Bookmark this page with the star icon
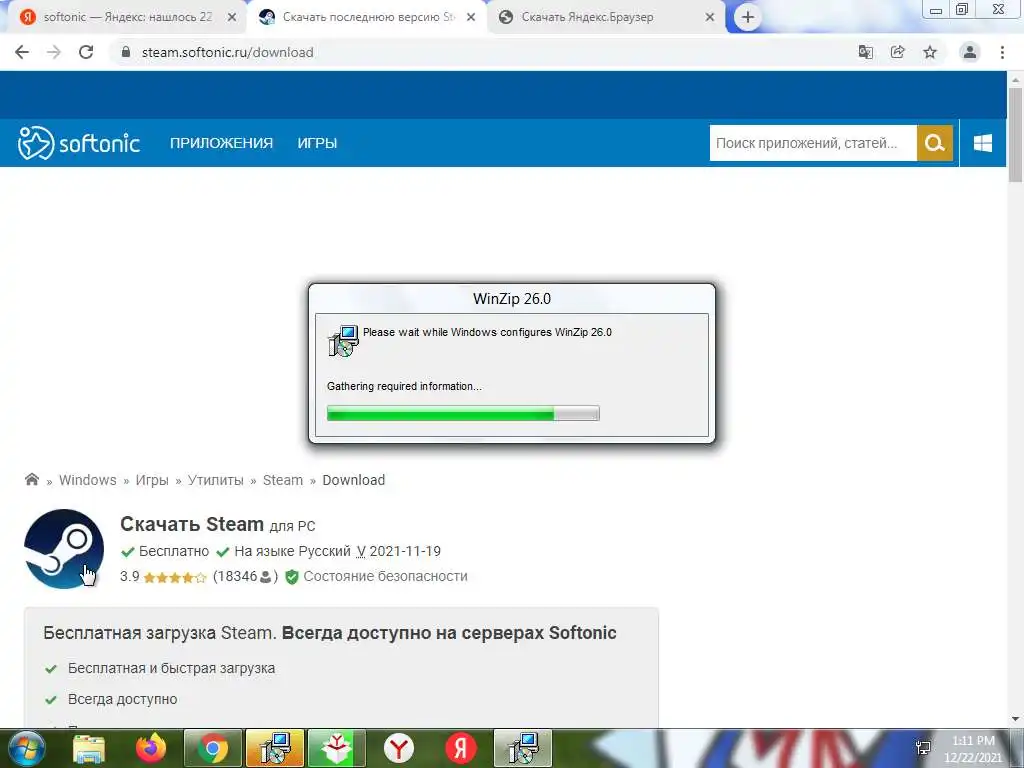This screenshot has height=768, width=1024. click(x=930, y=52)
